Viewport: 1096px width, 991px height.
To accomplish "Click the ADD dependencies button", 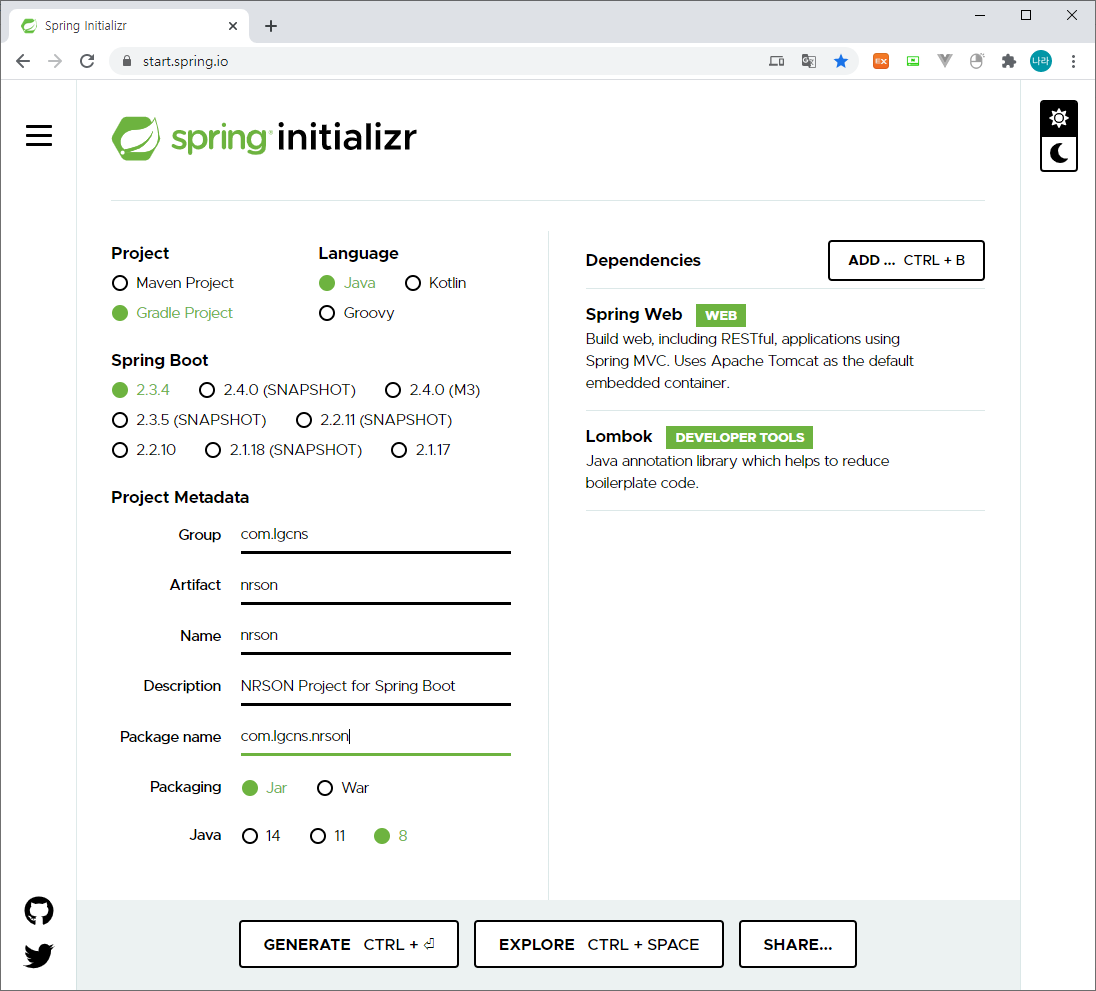I will pyautogui.click(x=906, y=261).
